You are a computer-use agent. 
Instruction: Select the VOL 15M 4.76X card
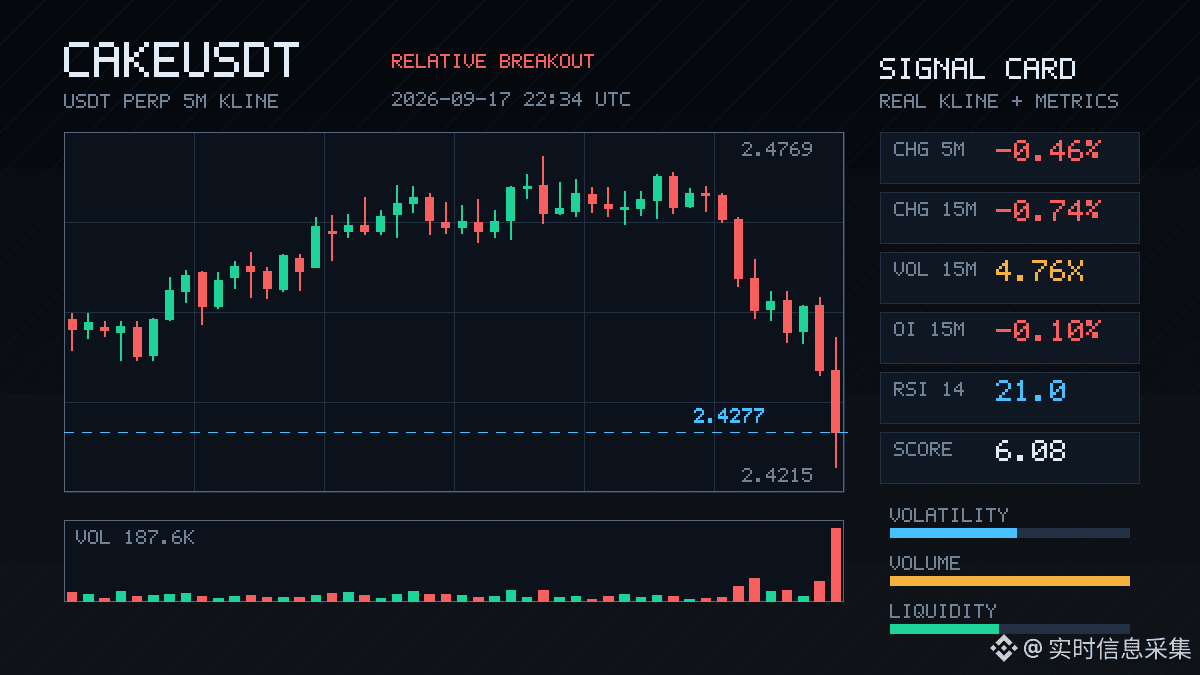1009,278
